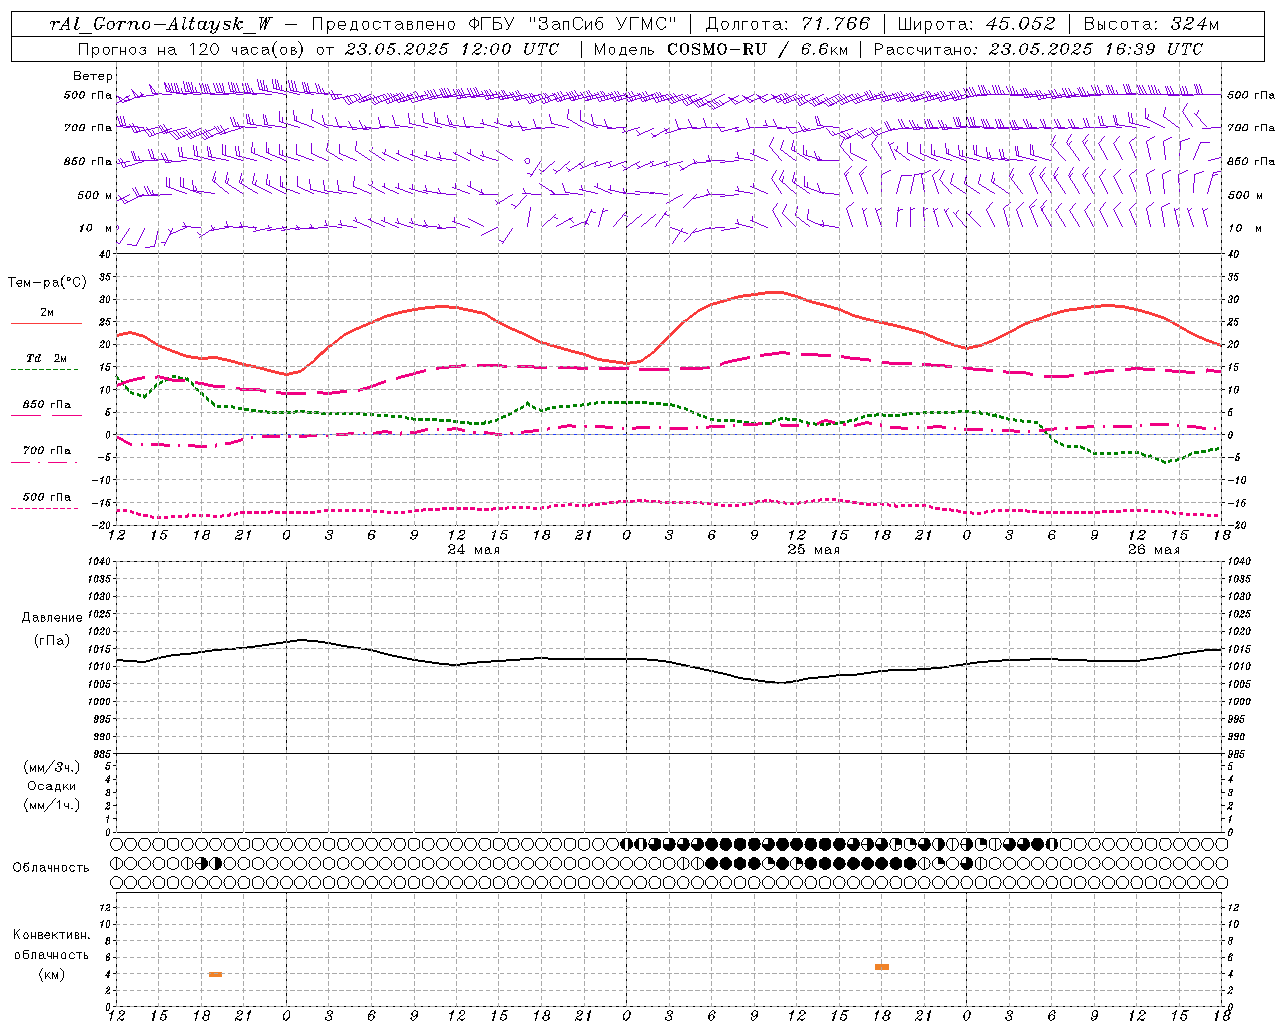Click the 'Давление' pressure panel label
The height and width of the screenshot is (1024, 1280).
pyautogui.click(x=52, y=618)
